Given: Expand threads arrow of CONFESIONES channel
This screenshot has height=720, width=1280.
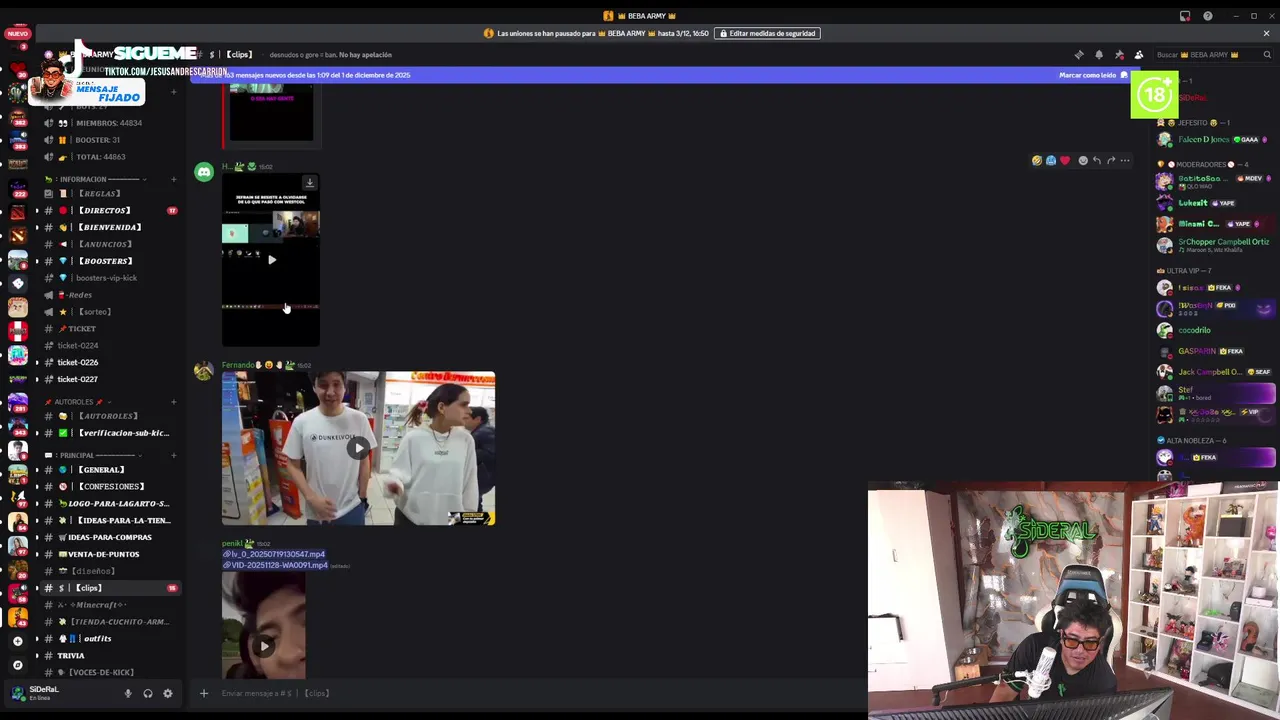Looking at the screenshot, I should [37, 486].
